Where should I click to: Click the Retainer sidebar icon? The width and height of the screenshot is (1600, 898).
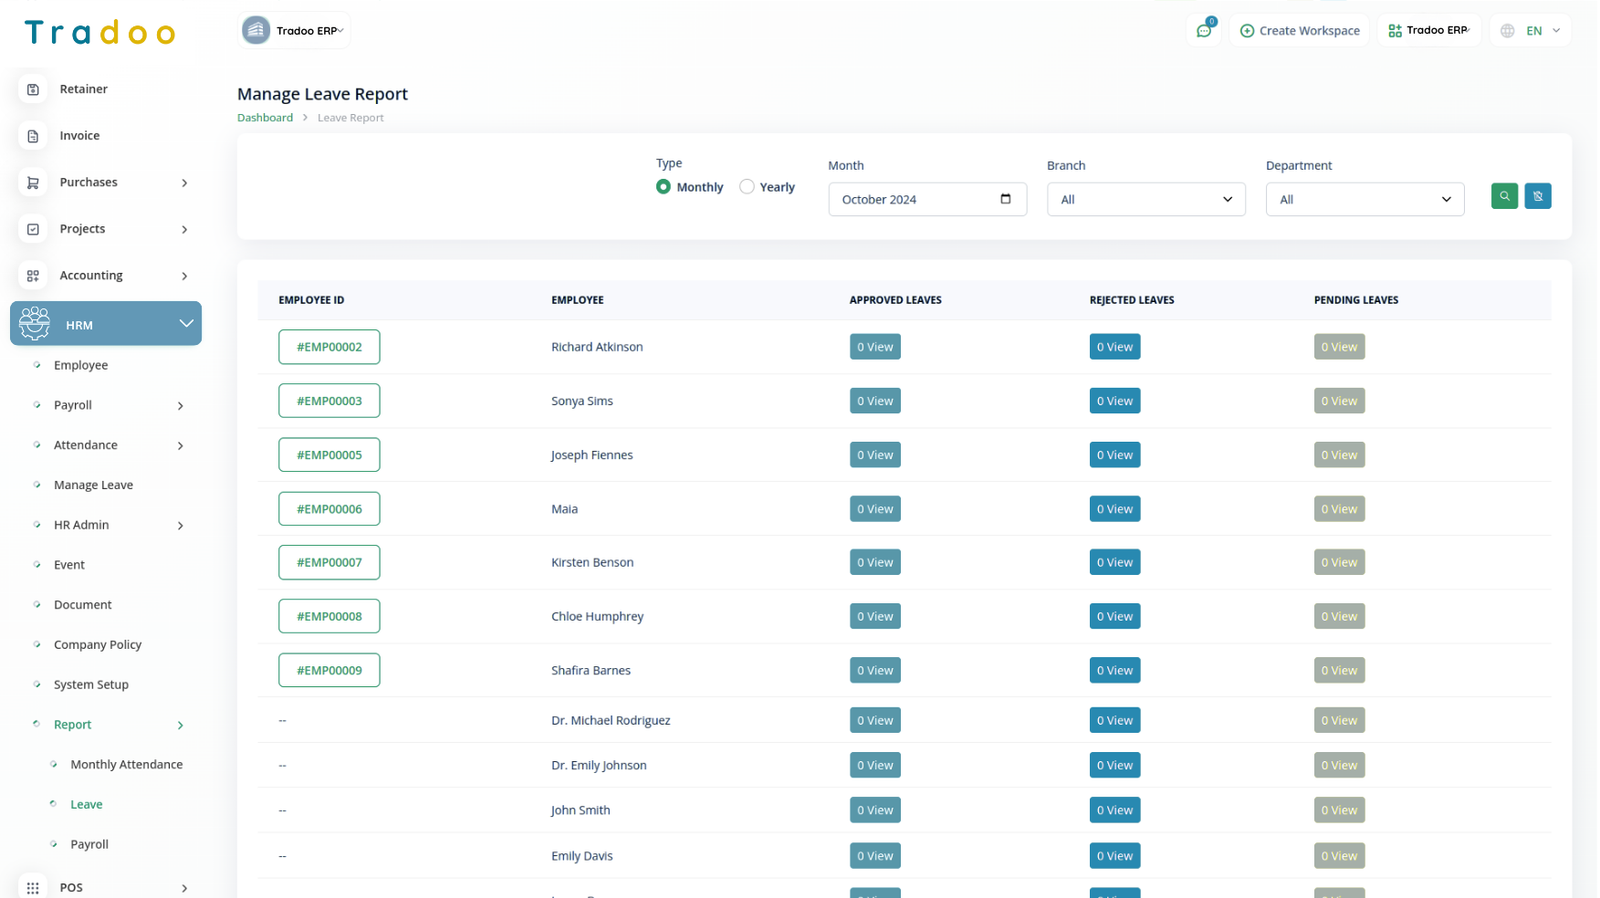pyautogui.click(x=33, y=89)
